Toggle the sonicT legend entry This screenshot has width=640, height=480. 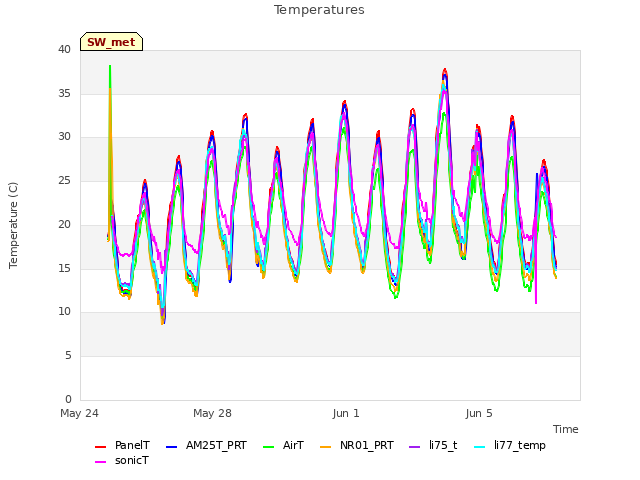pyautogui.click(x=122, y=460)
